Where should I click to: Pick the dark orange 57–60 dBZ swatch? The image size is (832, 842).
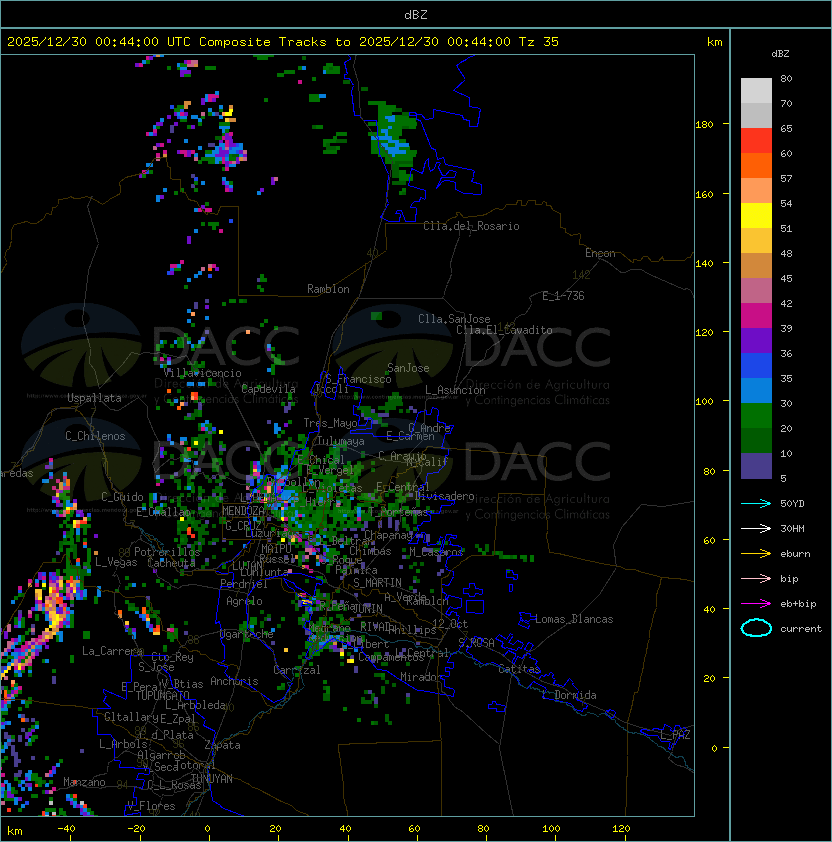pyautogui.click(x=756, y=165)
